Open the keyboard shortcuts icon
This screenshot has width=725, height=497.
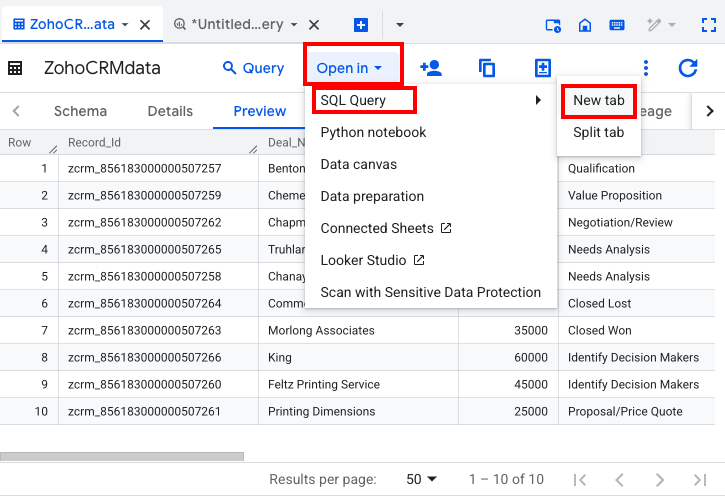click(x=617, y=25)
